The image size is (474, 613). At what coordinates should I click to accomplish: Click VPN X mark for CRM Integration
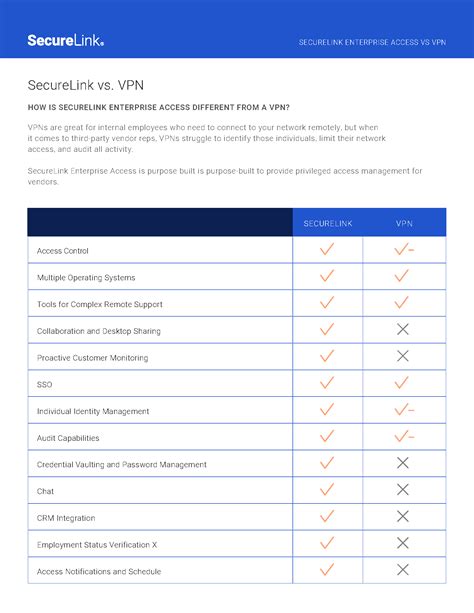pyautogui.click(x=403, y=516)
